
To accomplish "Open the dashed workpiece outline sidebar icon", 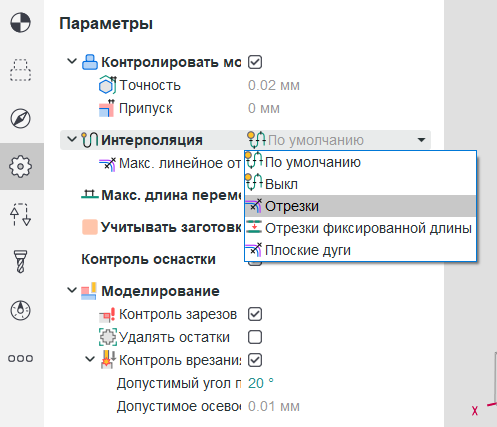I will [20, 70].
